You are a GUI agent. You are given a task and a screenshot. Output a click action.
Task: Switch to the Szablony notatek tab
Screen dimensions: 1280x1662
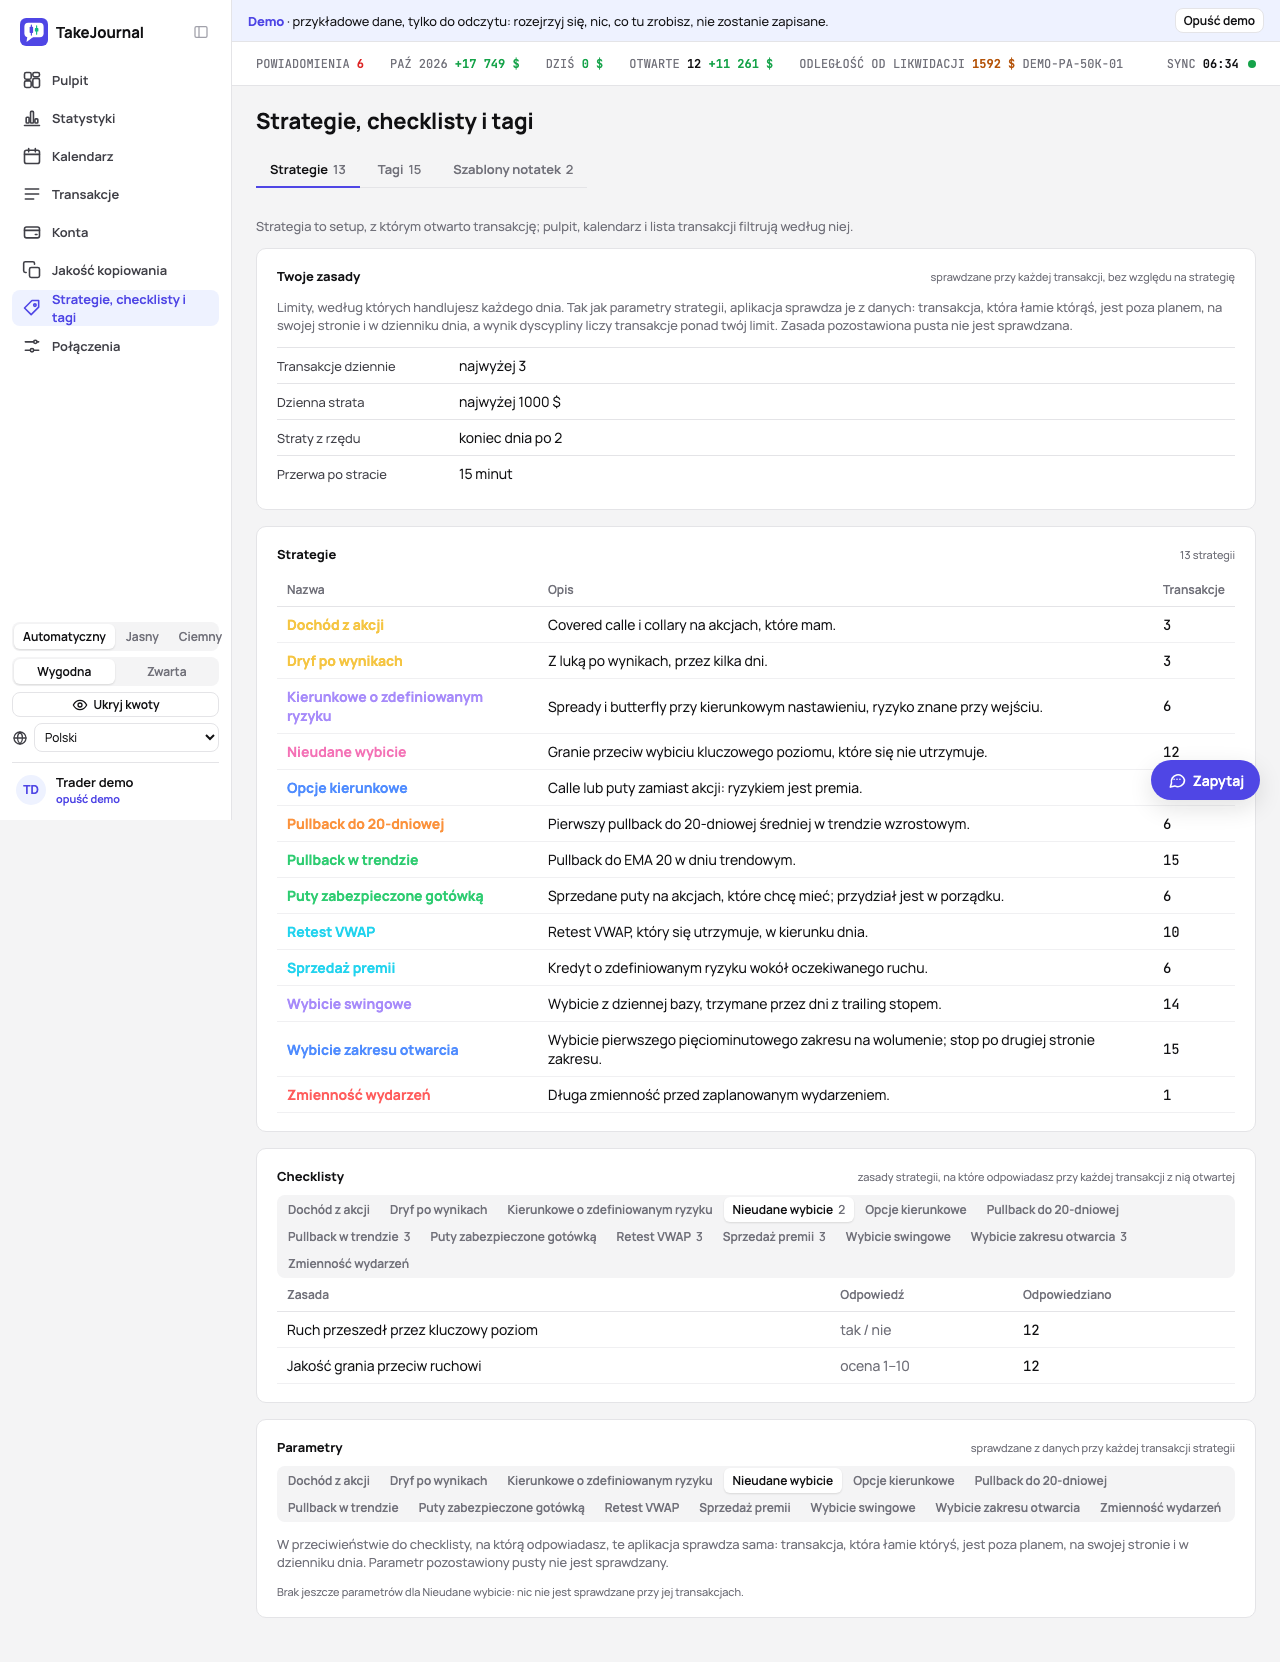pos(513,170)
